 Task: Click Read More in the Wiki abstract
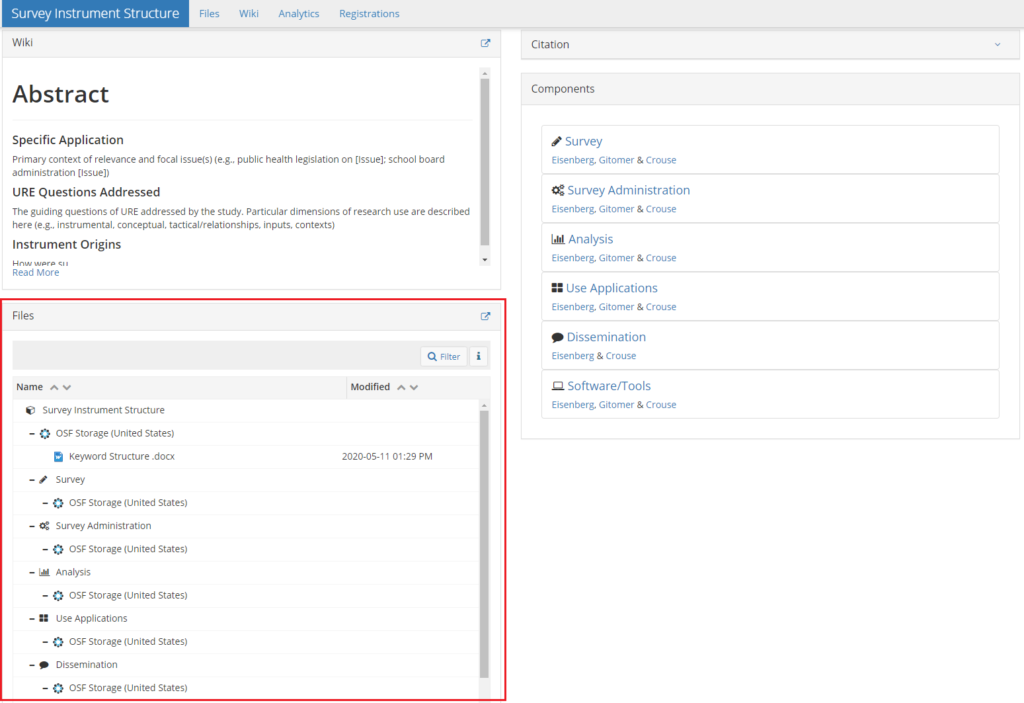[x=35, y=272]
